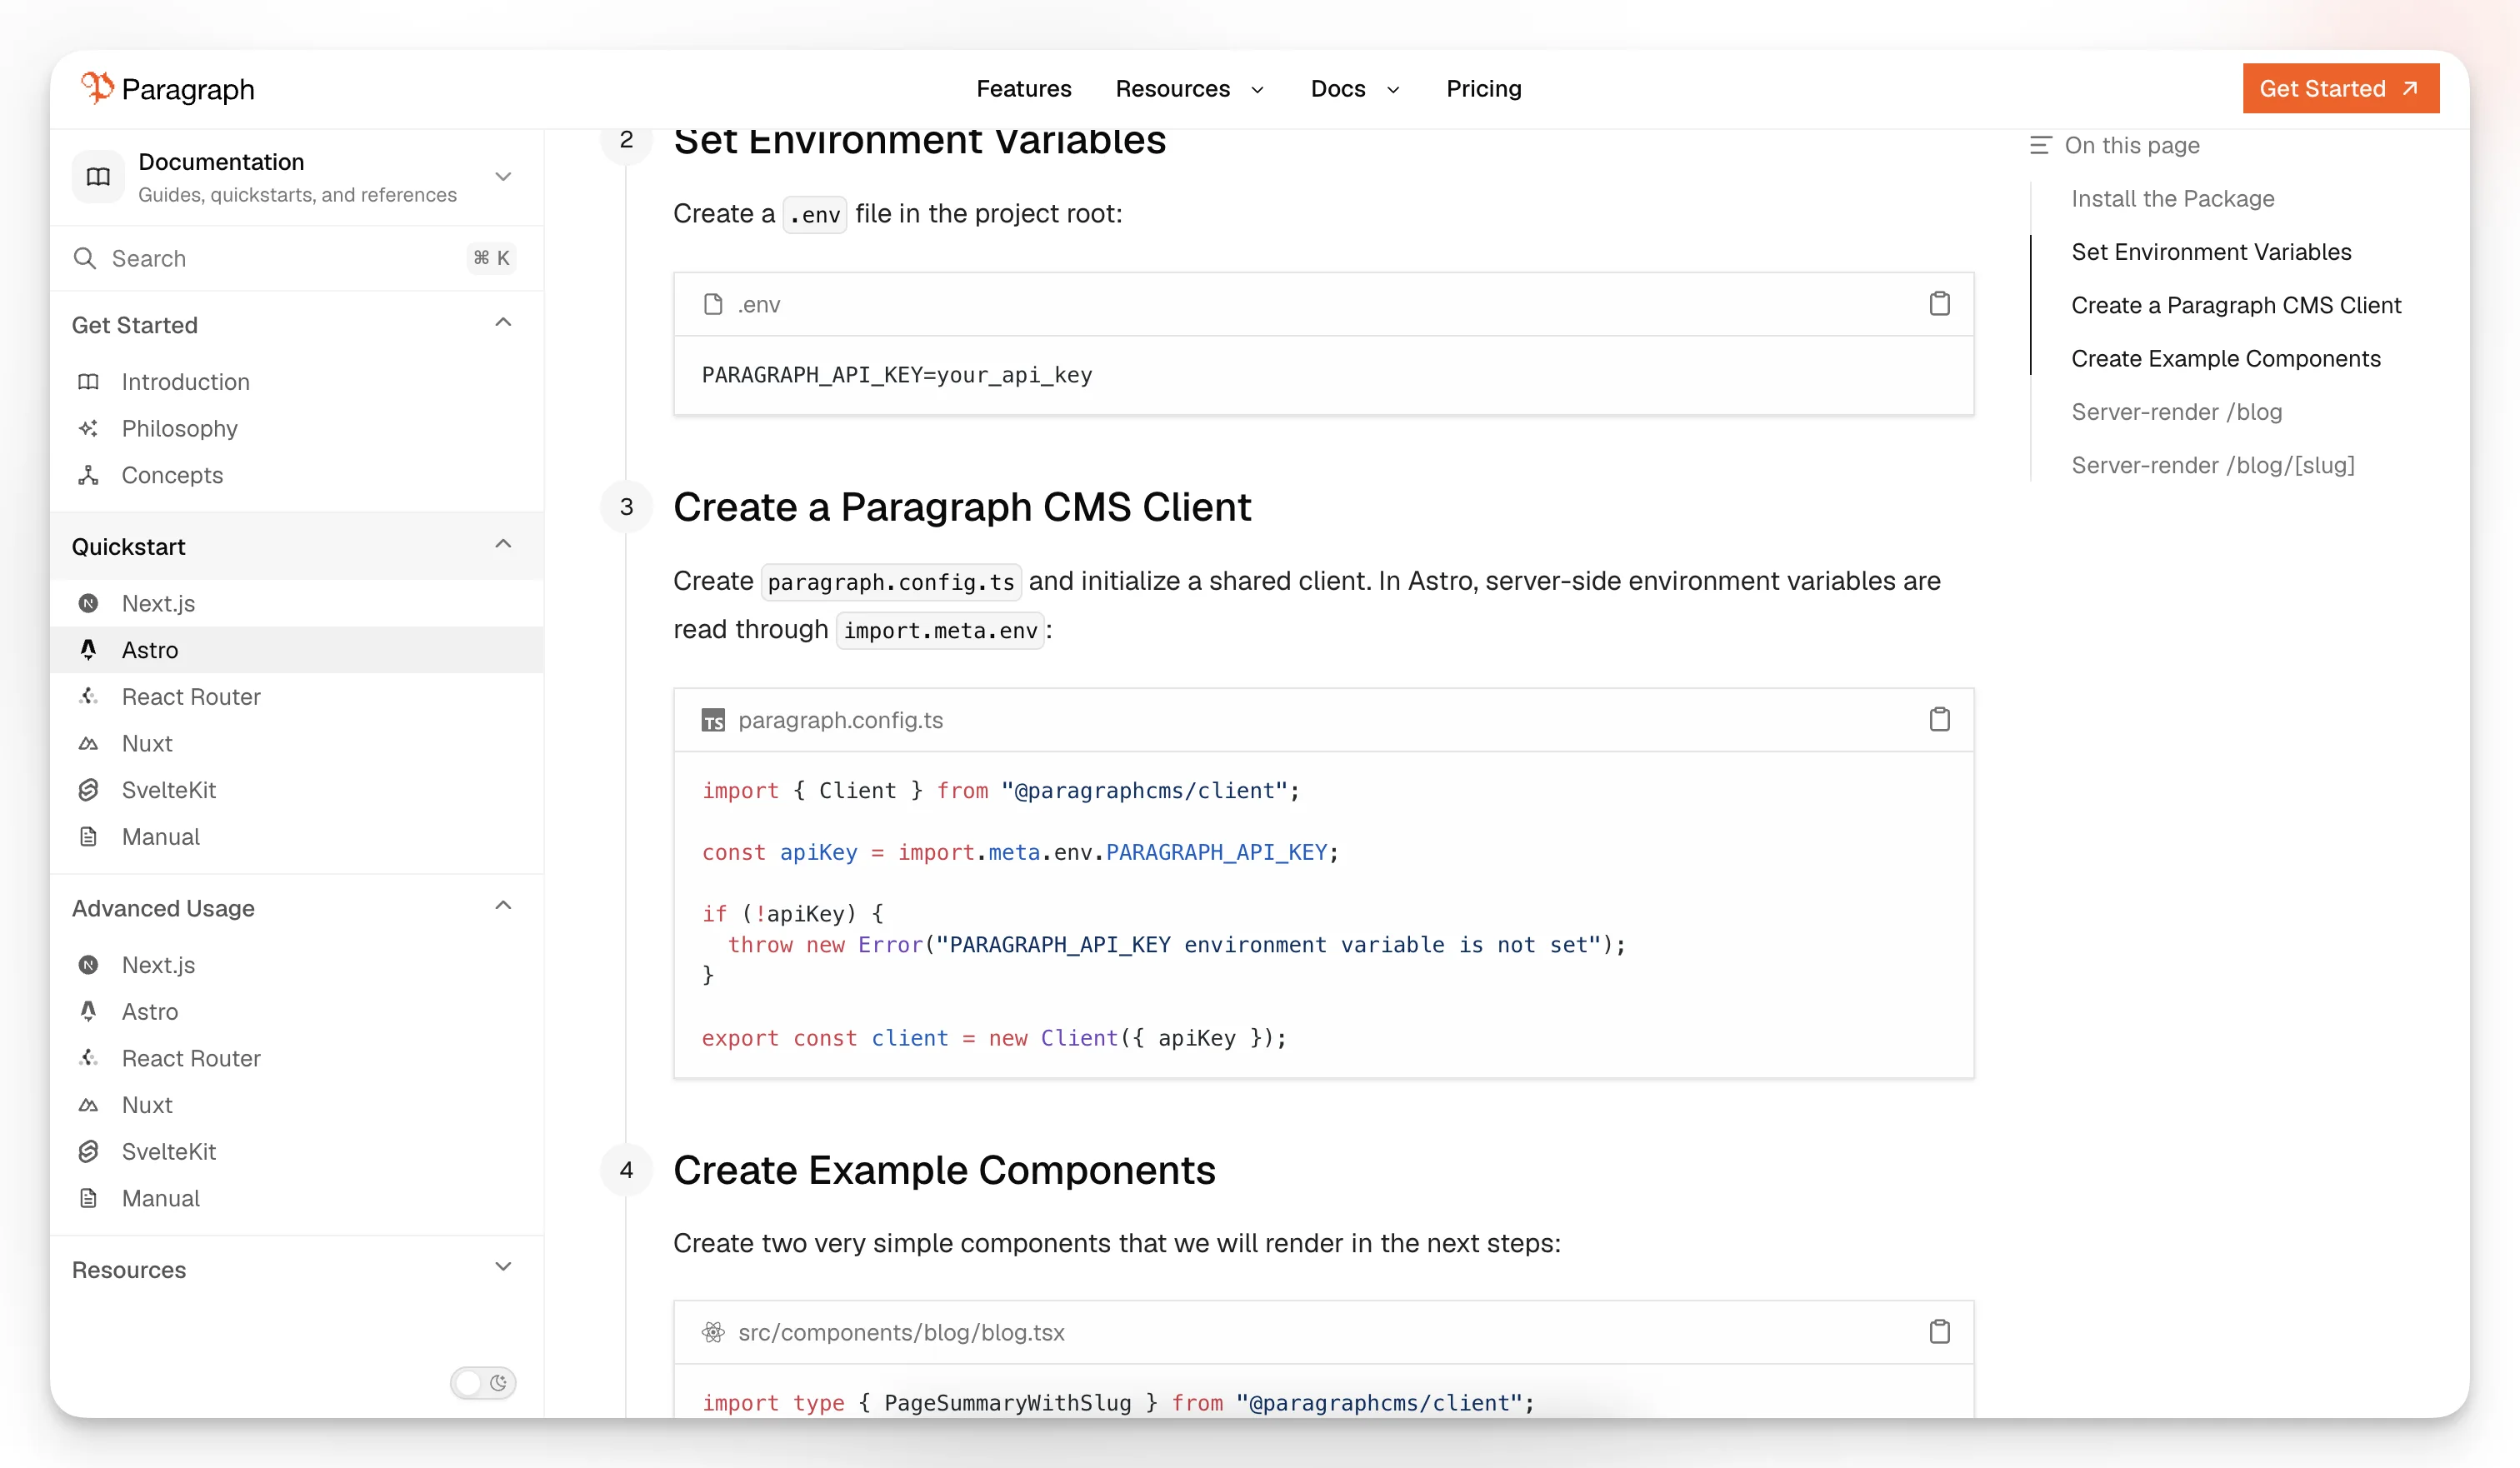The width and height of the screenshot is (2520, 1468).
Task: Open the Introduction page
Action: click(186, 382)
